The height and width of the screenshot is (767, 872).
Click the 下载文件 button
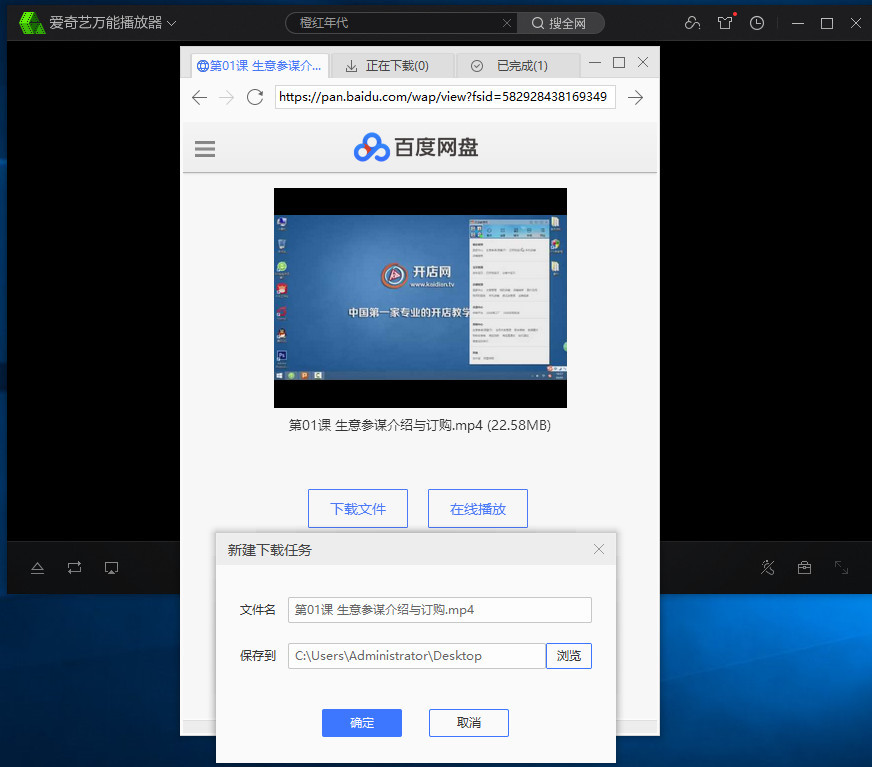(358, 508)
